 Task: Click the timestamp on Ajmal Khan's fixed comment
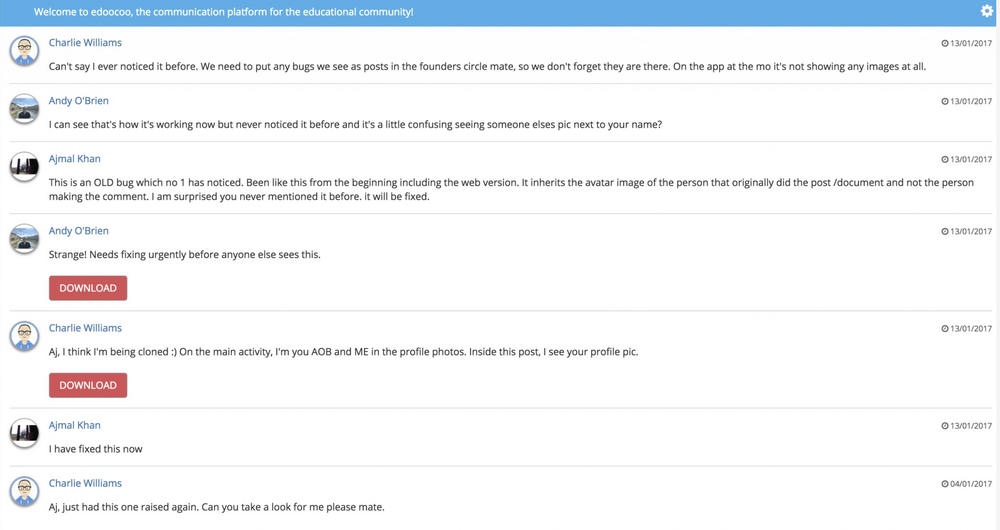click(x=966, y=426)
